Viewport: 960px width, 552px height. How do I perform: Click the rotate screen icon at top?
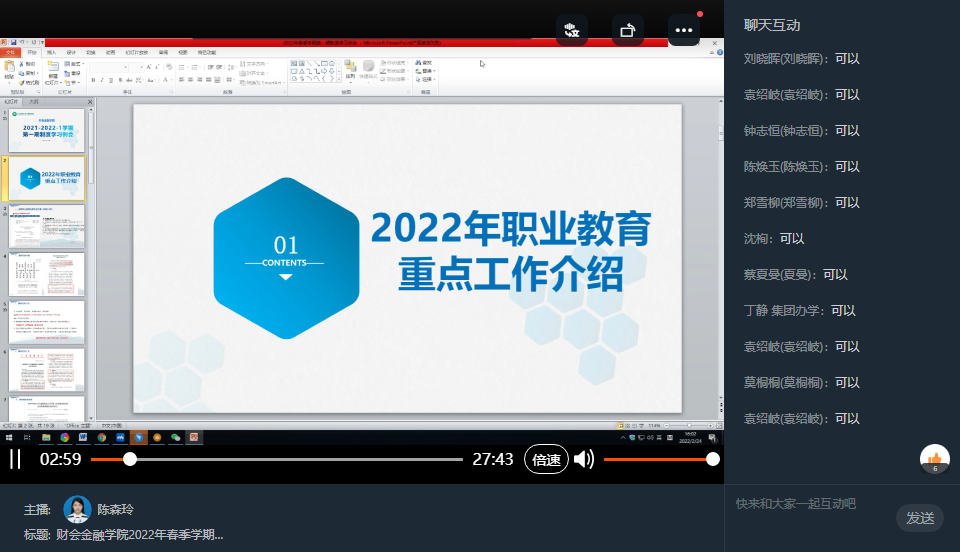[628, 30]
